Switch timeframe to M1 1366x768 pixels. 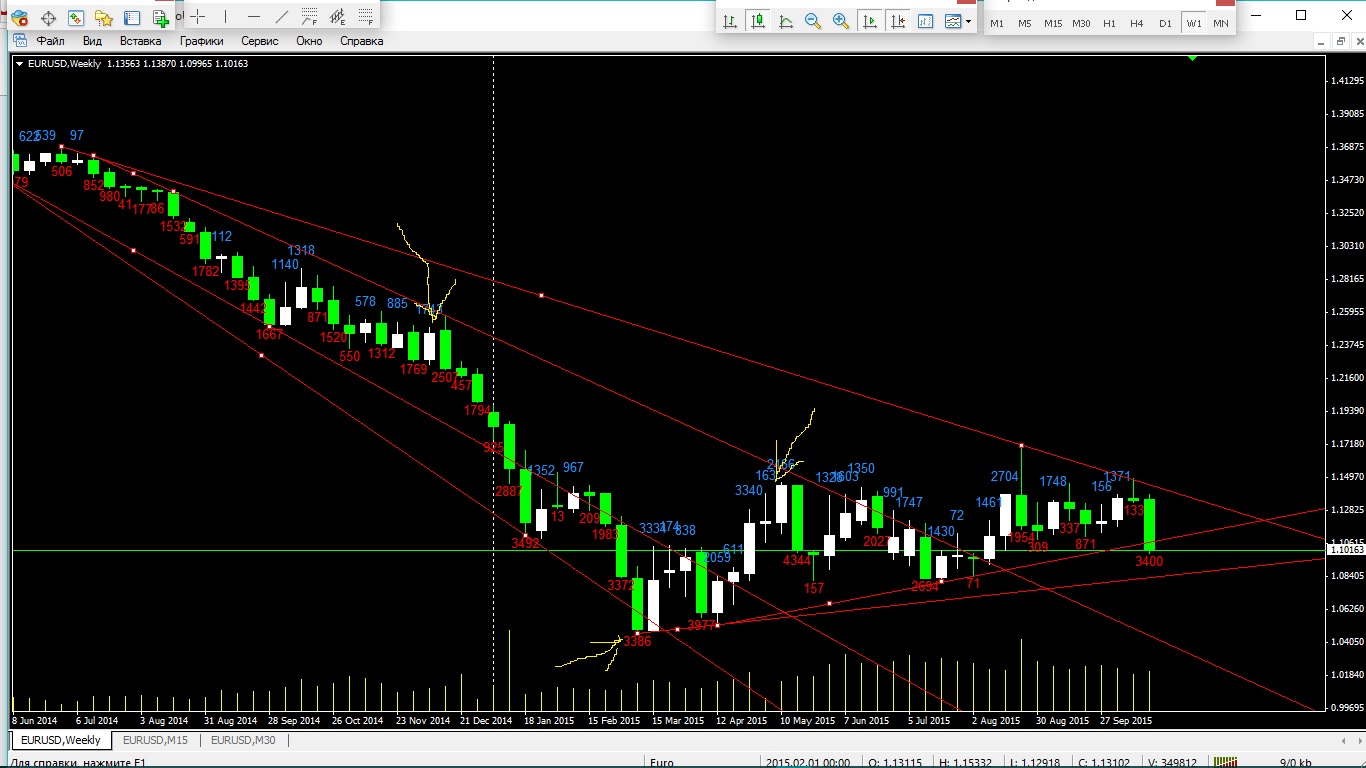[997, 23]
